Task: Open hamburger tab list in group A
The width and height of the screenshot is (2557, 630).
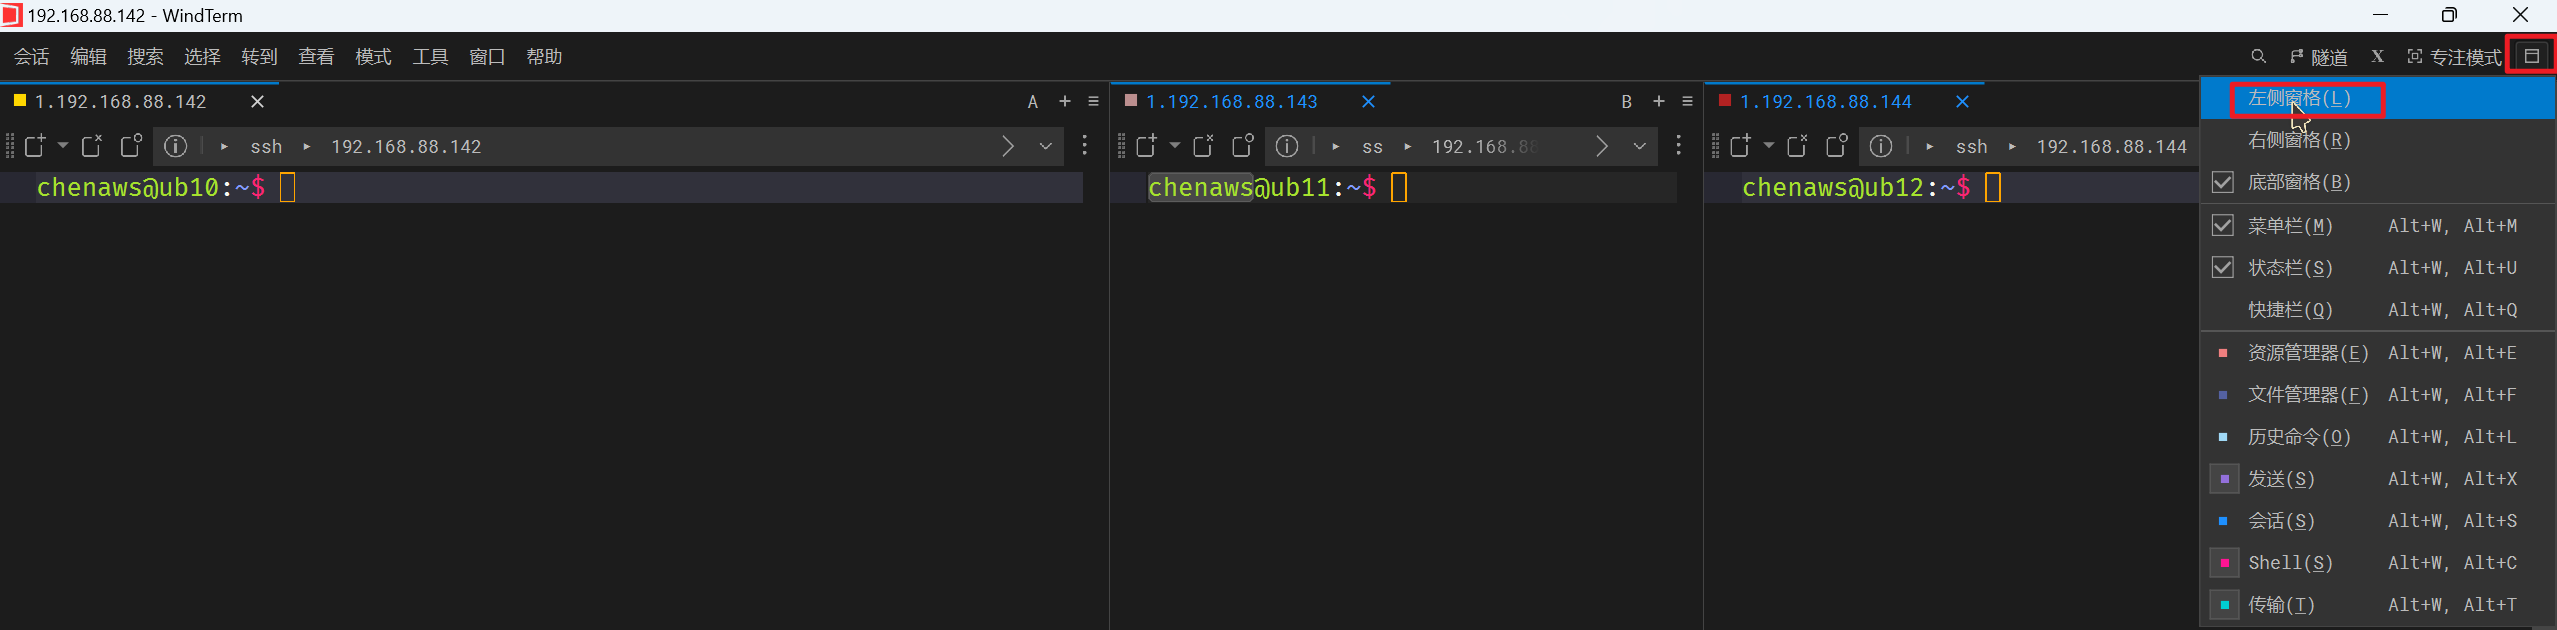Action: tap(1093, 101)
